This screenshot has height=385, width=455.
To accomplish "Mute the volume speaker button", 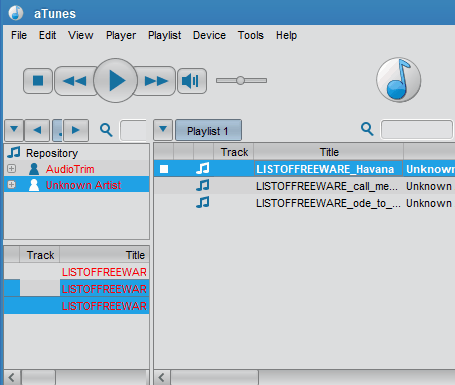I will [x=192, y=81].
